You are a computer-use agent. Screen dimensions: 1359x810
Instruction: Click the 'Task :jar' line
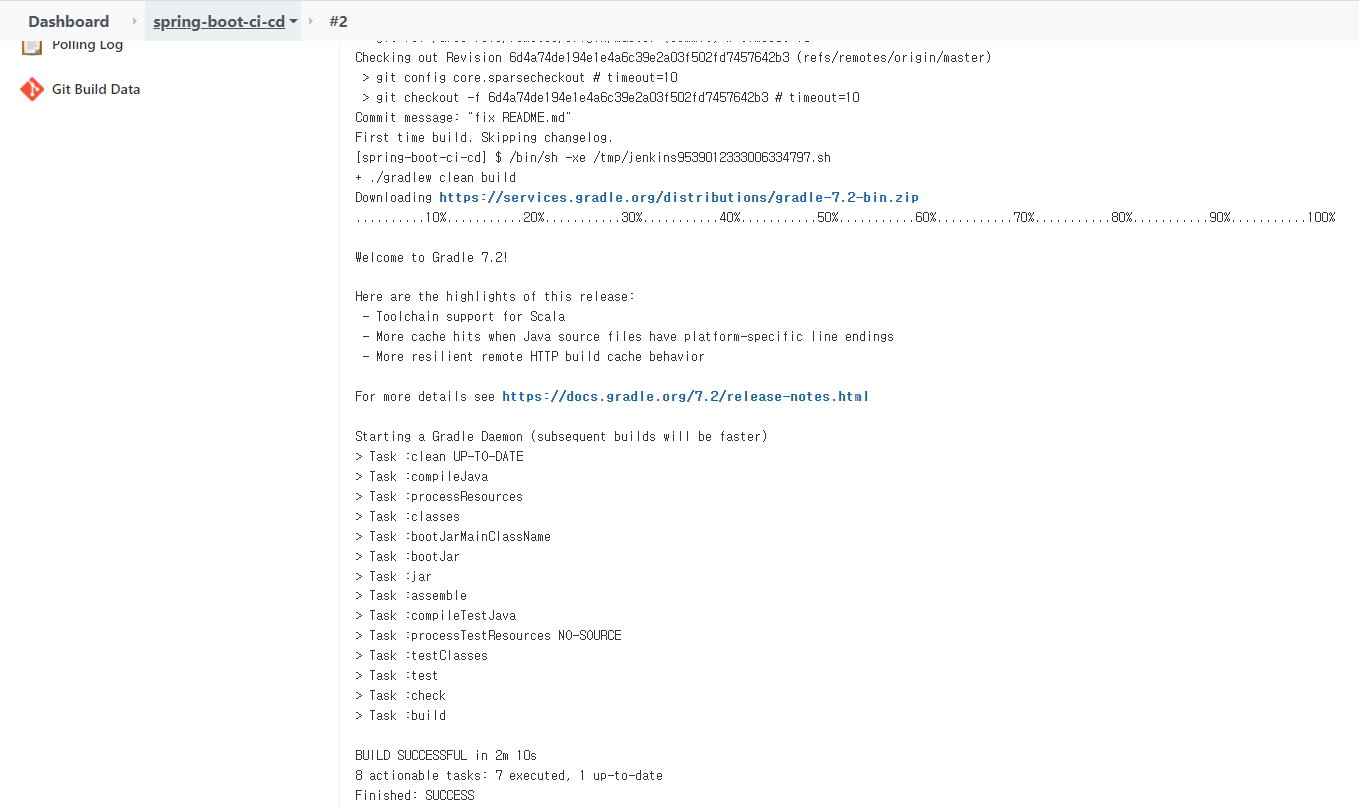click(x=393, y=576)
